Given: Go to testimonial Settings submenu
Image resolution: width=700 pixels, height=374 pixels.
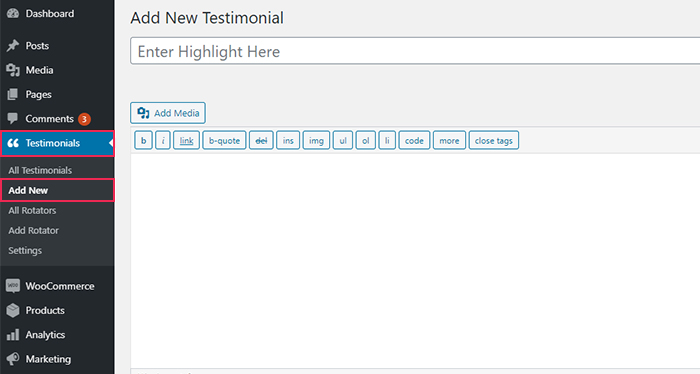Looking at the screenshot, I should click(x=25, y=250).
